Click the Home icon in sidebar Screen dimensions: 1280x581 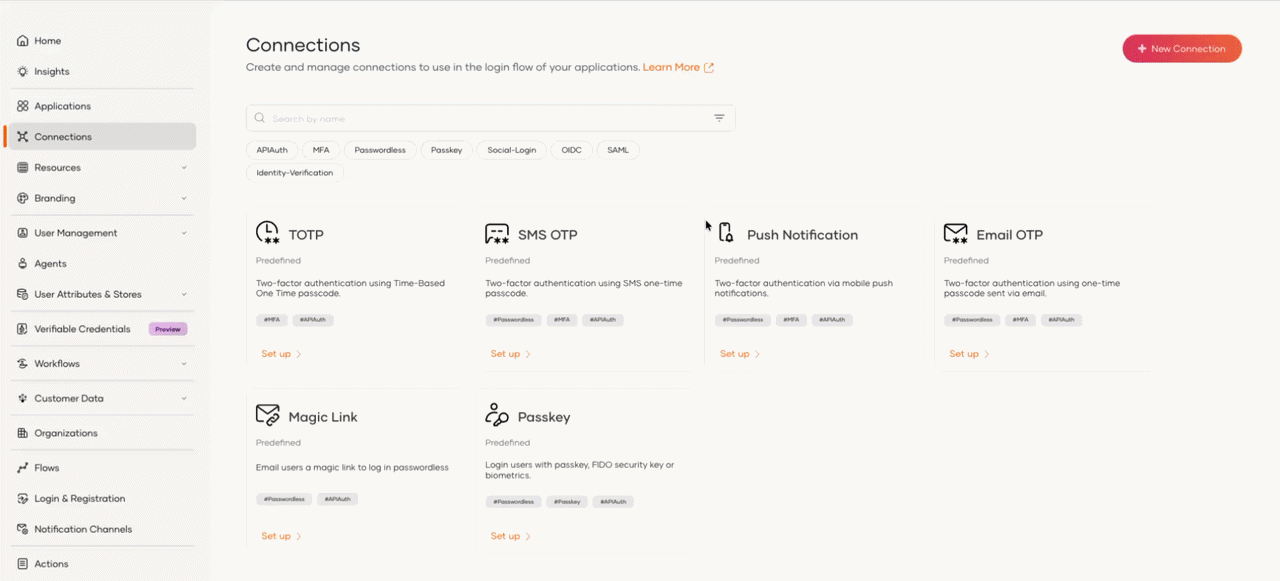pyautogui.click(x=23, y=41)
